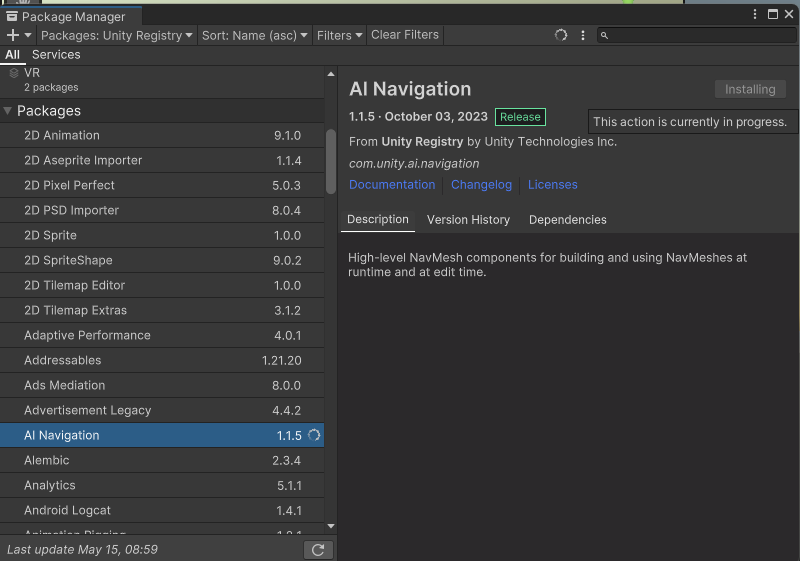
Task: Switch to the All tab
Action: click(x=12, y=55)
